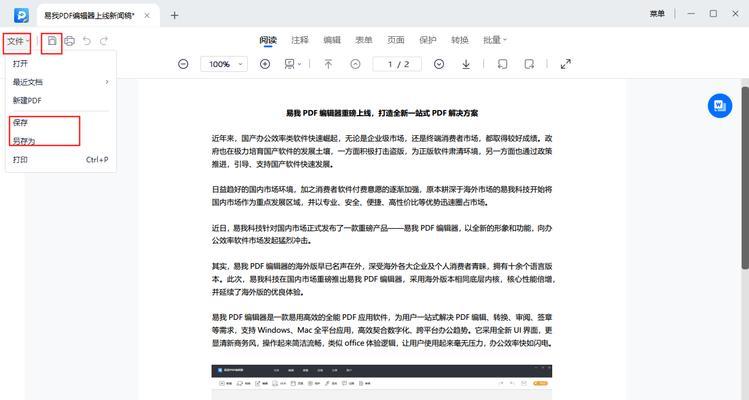Click the blue Word convert floating button
Screen dimensions: 749x400
[x=720, y=106]
